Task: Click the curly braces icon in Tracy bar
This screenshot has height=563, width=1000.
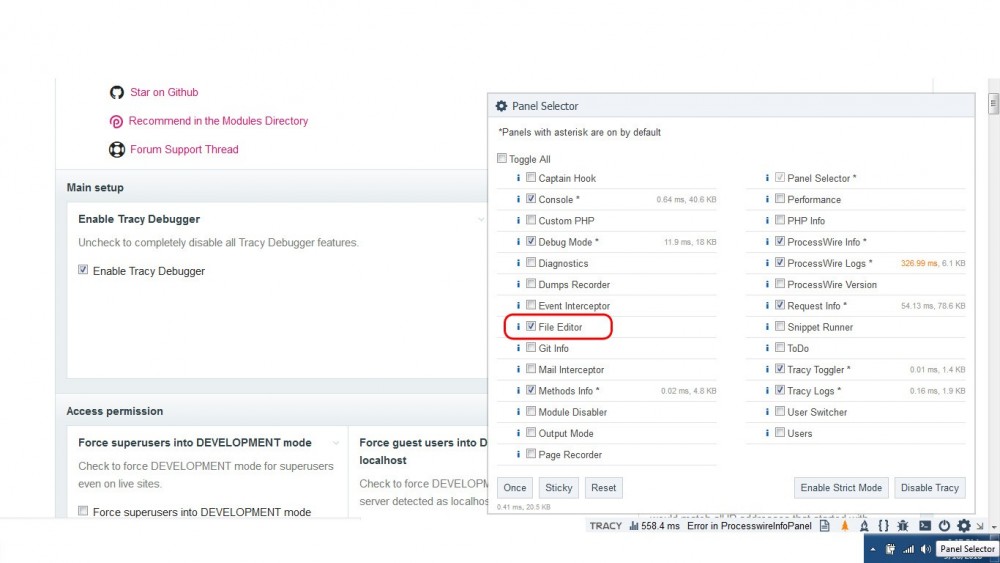Action: click(883, 526)
